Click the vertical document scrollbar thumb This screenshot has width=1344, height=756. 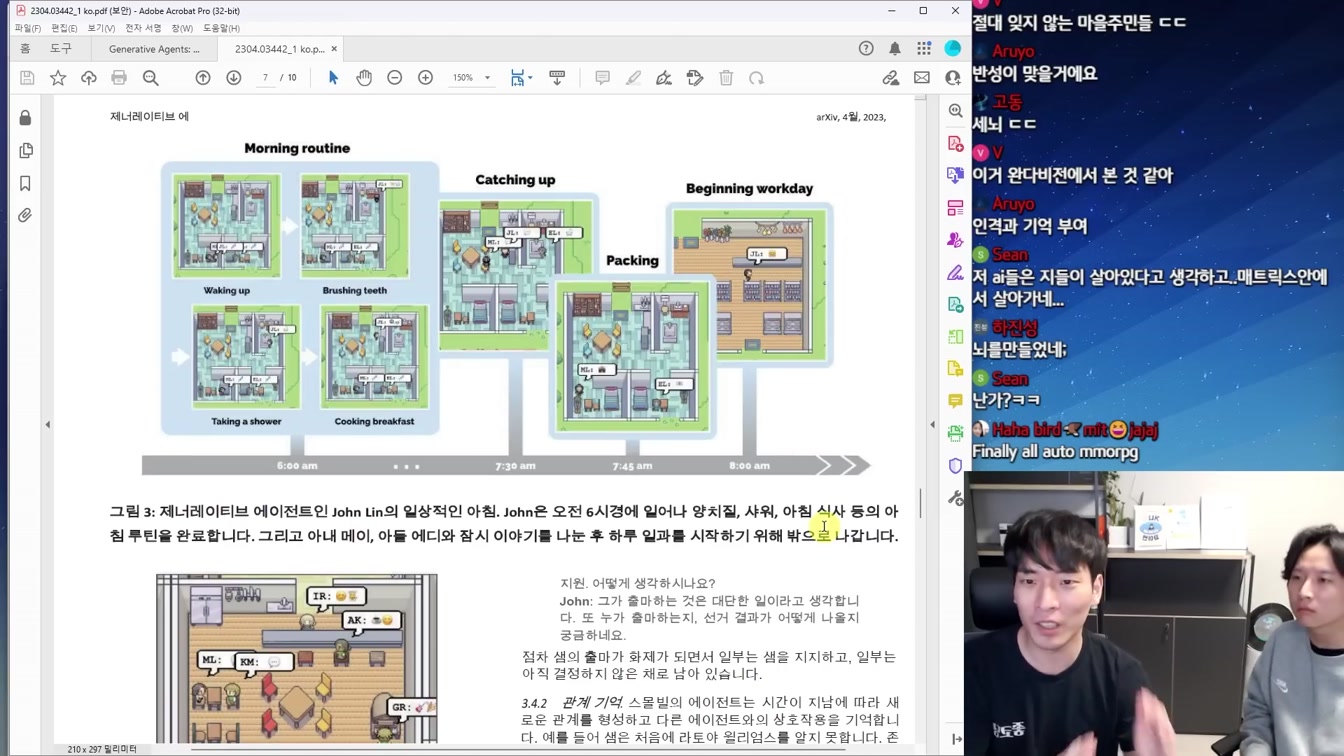click(x=920, y=504)
